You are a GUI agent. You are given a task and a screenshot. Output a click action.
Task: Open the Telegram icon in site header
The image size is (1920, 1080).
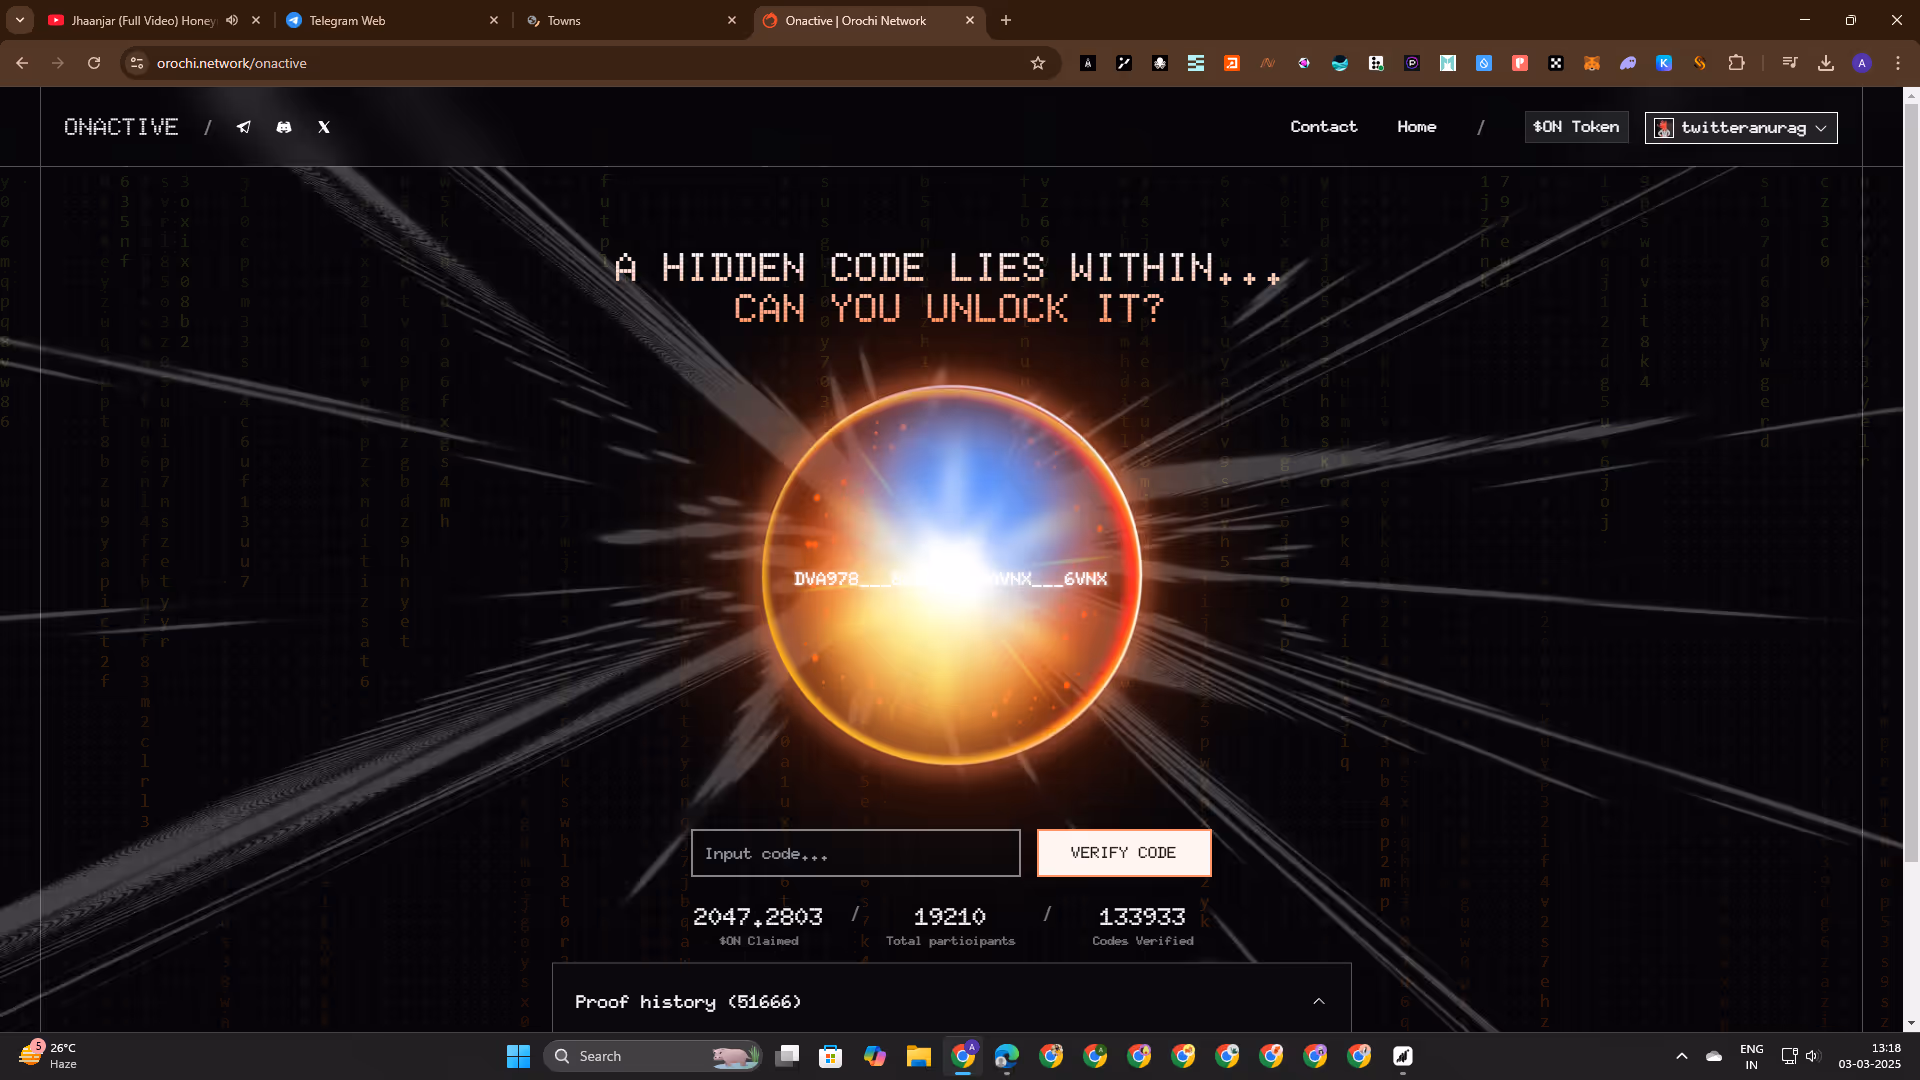tap(243, 127)
